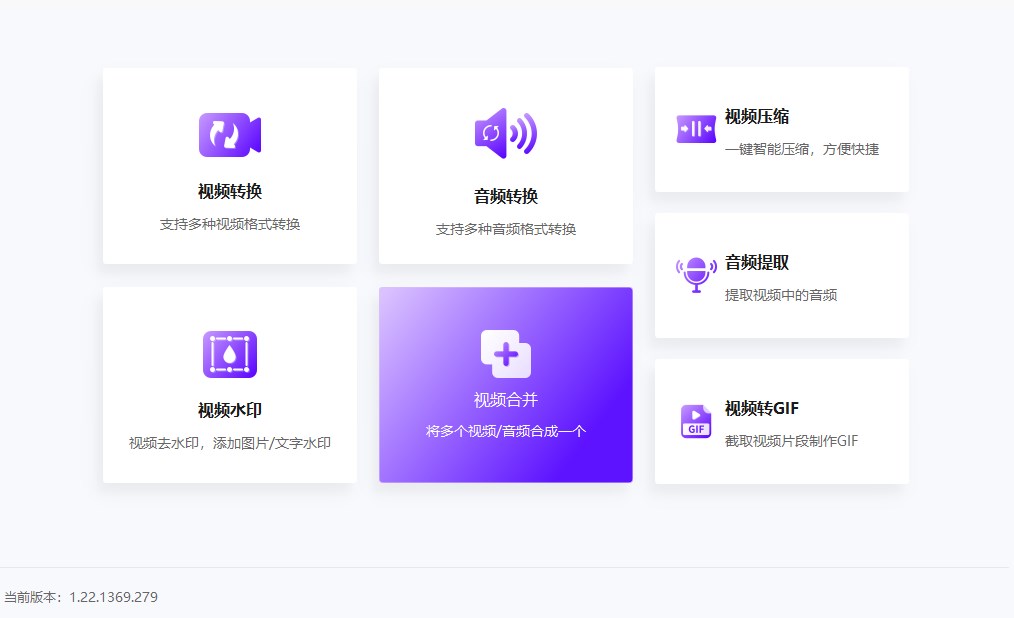Image resolution: width=1014 pixels, height=618 pixels.
Task: Click the text 提取视频中的音频
Action: [786, 295]
